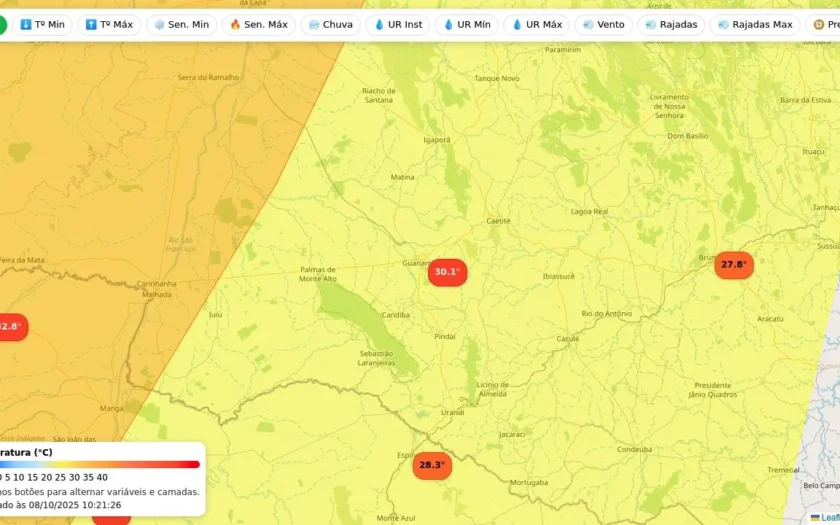Select the Tº Máx variable button
Image resolution: width=840 pixels, height=525 pixels.
click(x=109, y=25)
